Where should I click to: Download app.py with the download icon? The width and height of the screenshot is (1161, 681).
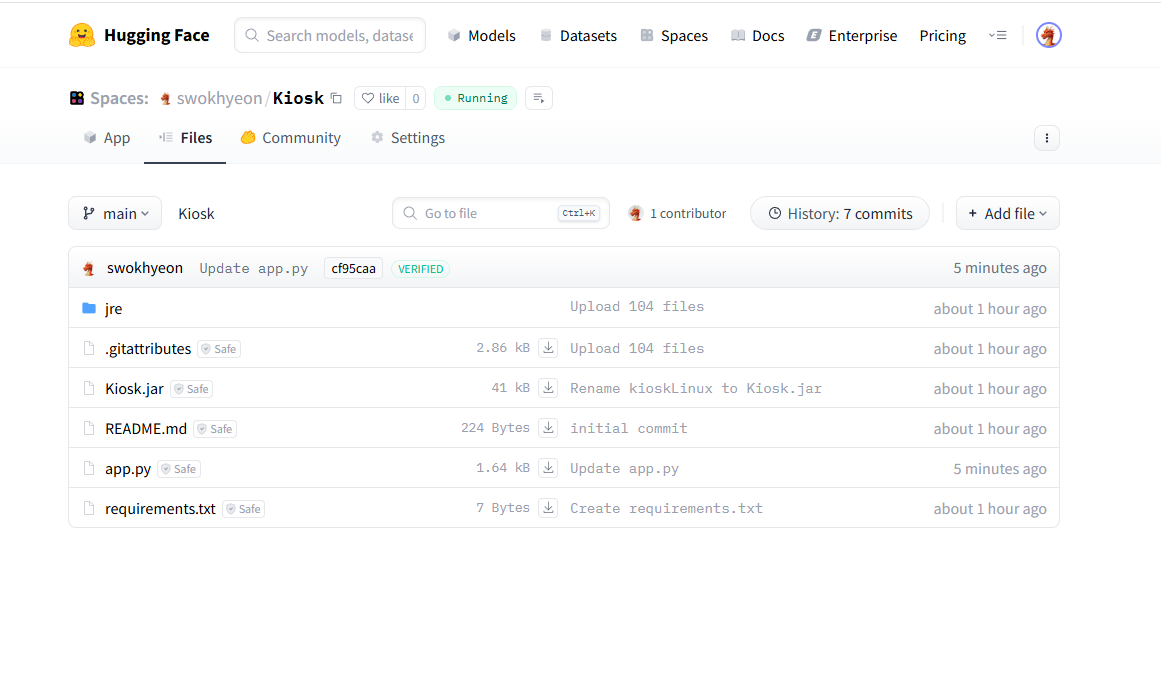(548, 467)
